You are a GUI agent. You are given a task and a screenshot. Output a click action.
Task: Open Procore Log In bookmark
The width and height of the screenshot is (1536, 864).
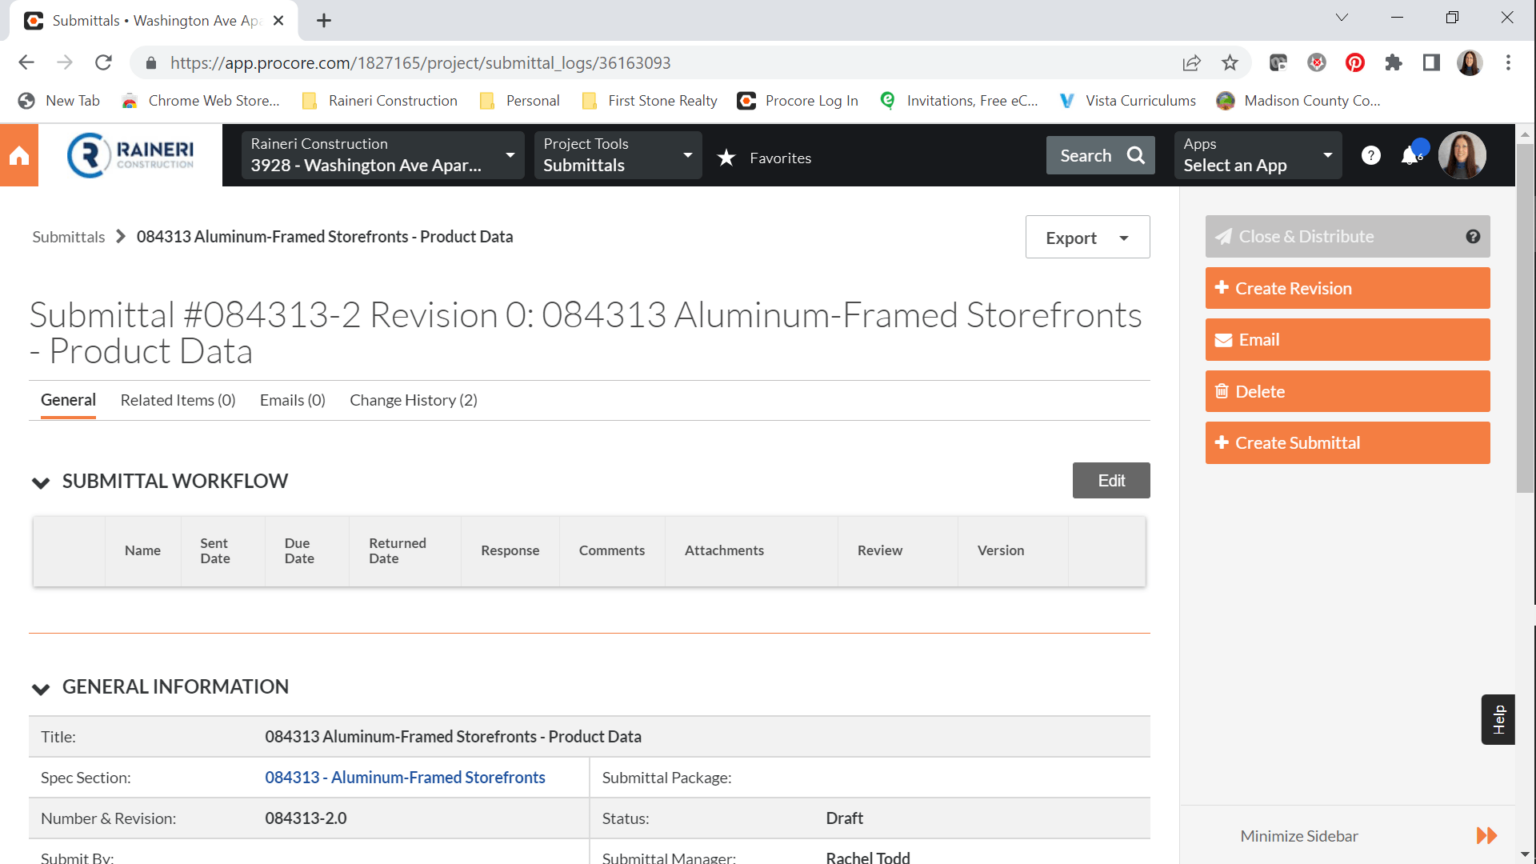coord(797,101)
